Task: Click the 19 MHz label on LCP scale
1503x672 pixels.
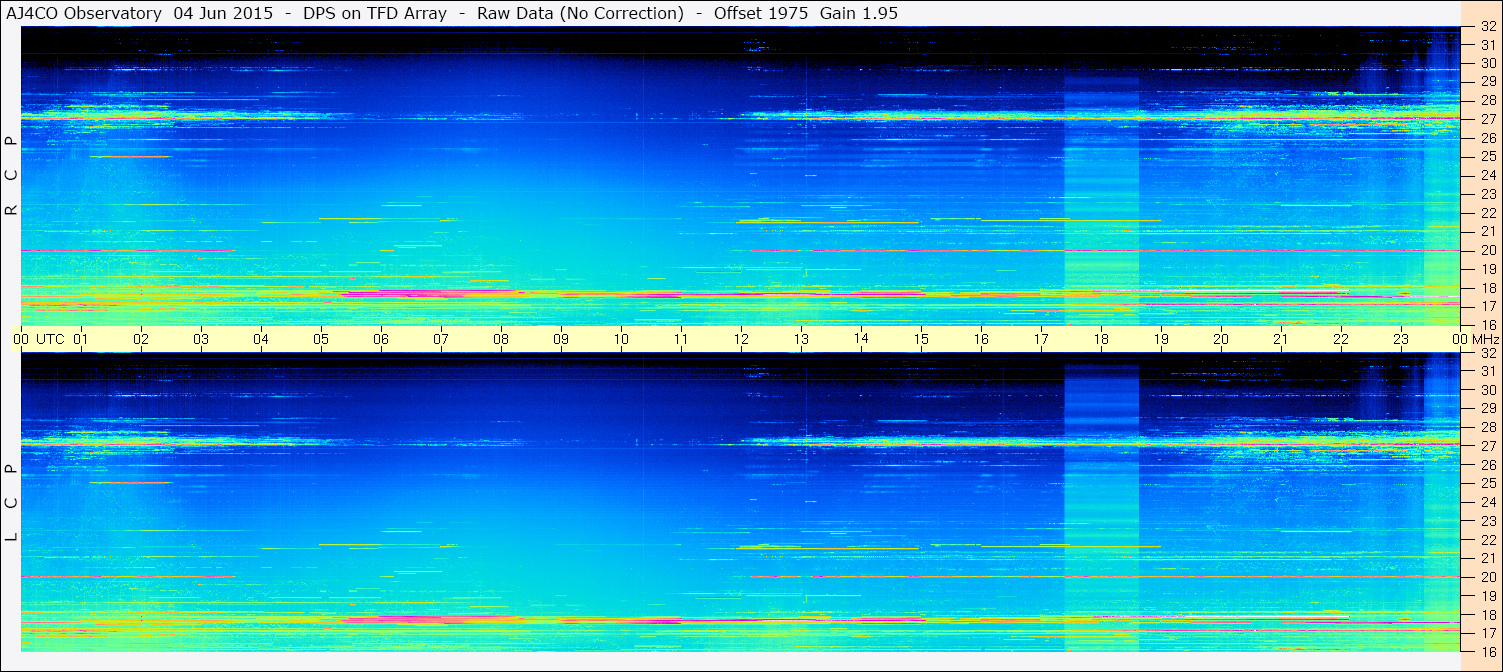Action: (1487, 596)
